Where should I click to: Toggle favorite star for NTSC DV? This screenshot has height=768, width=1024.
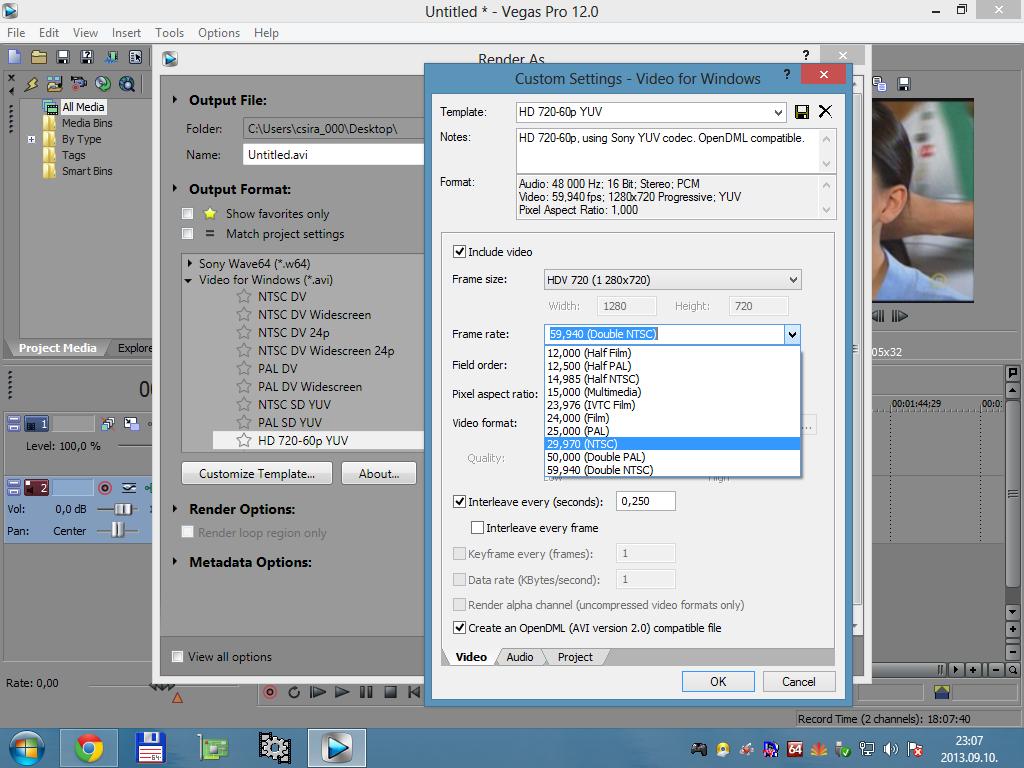[244, 296]
